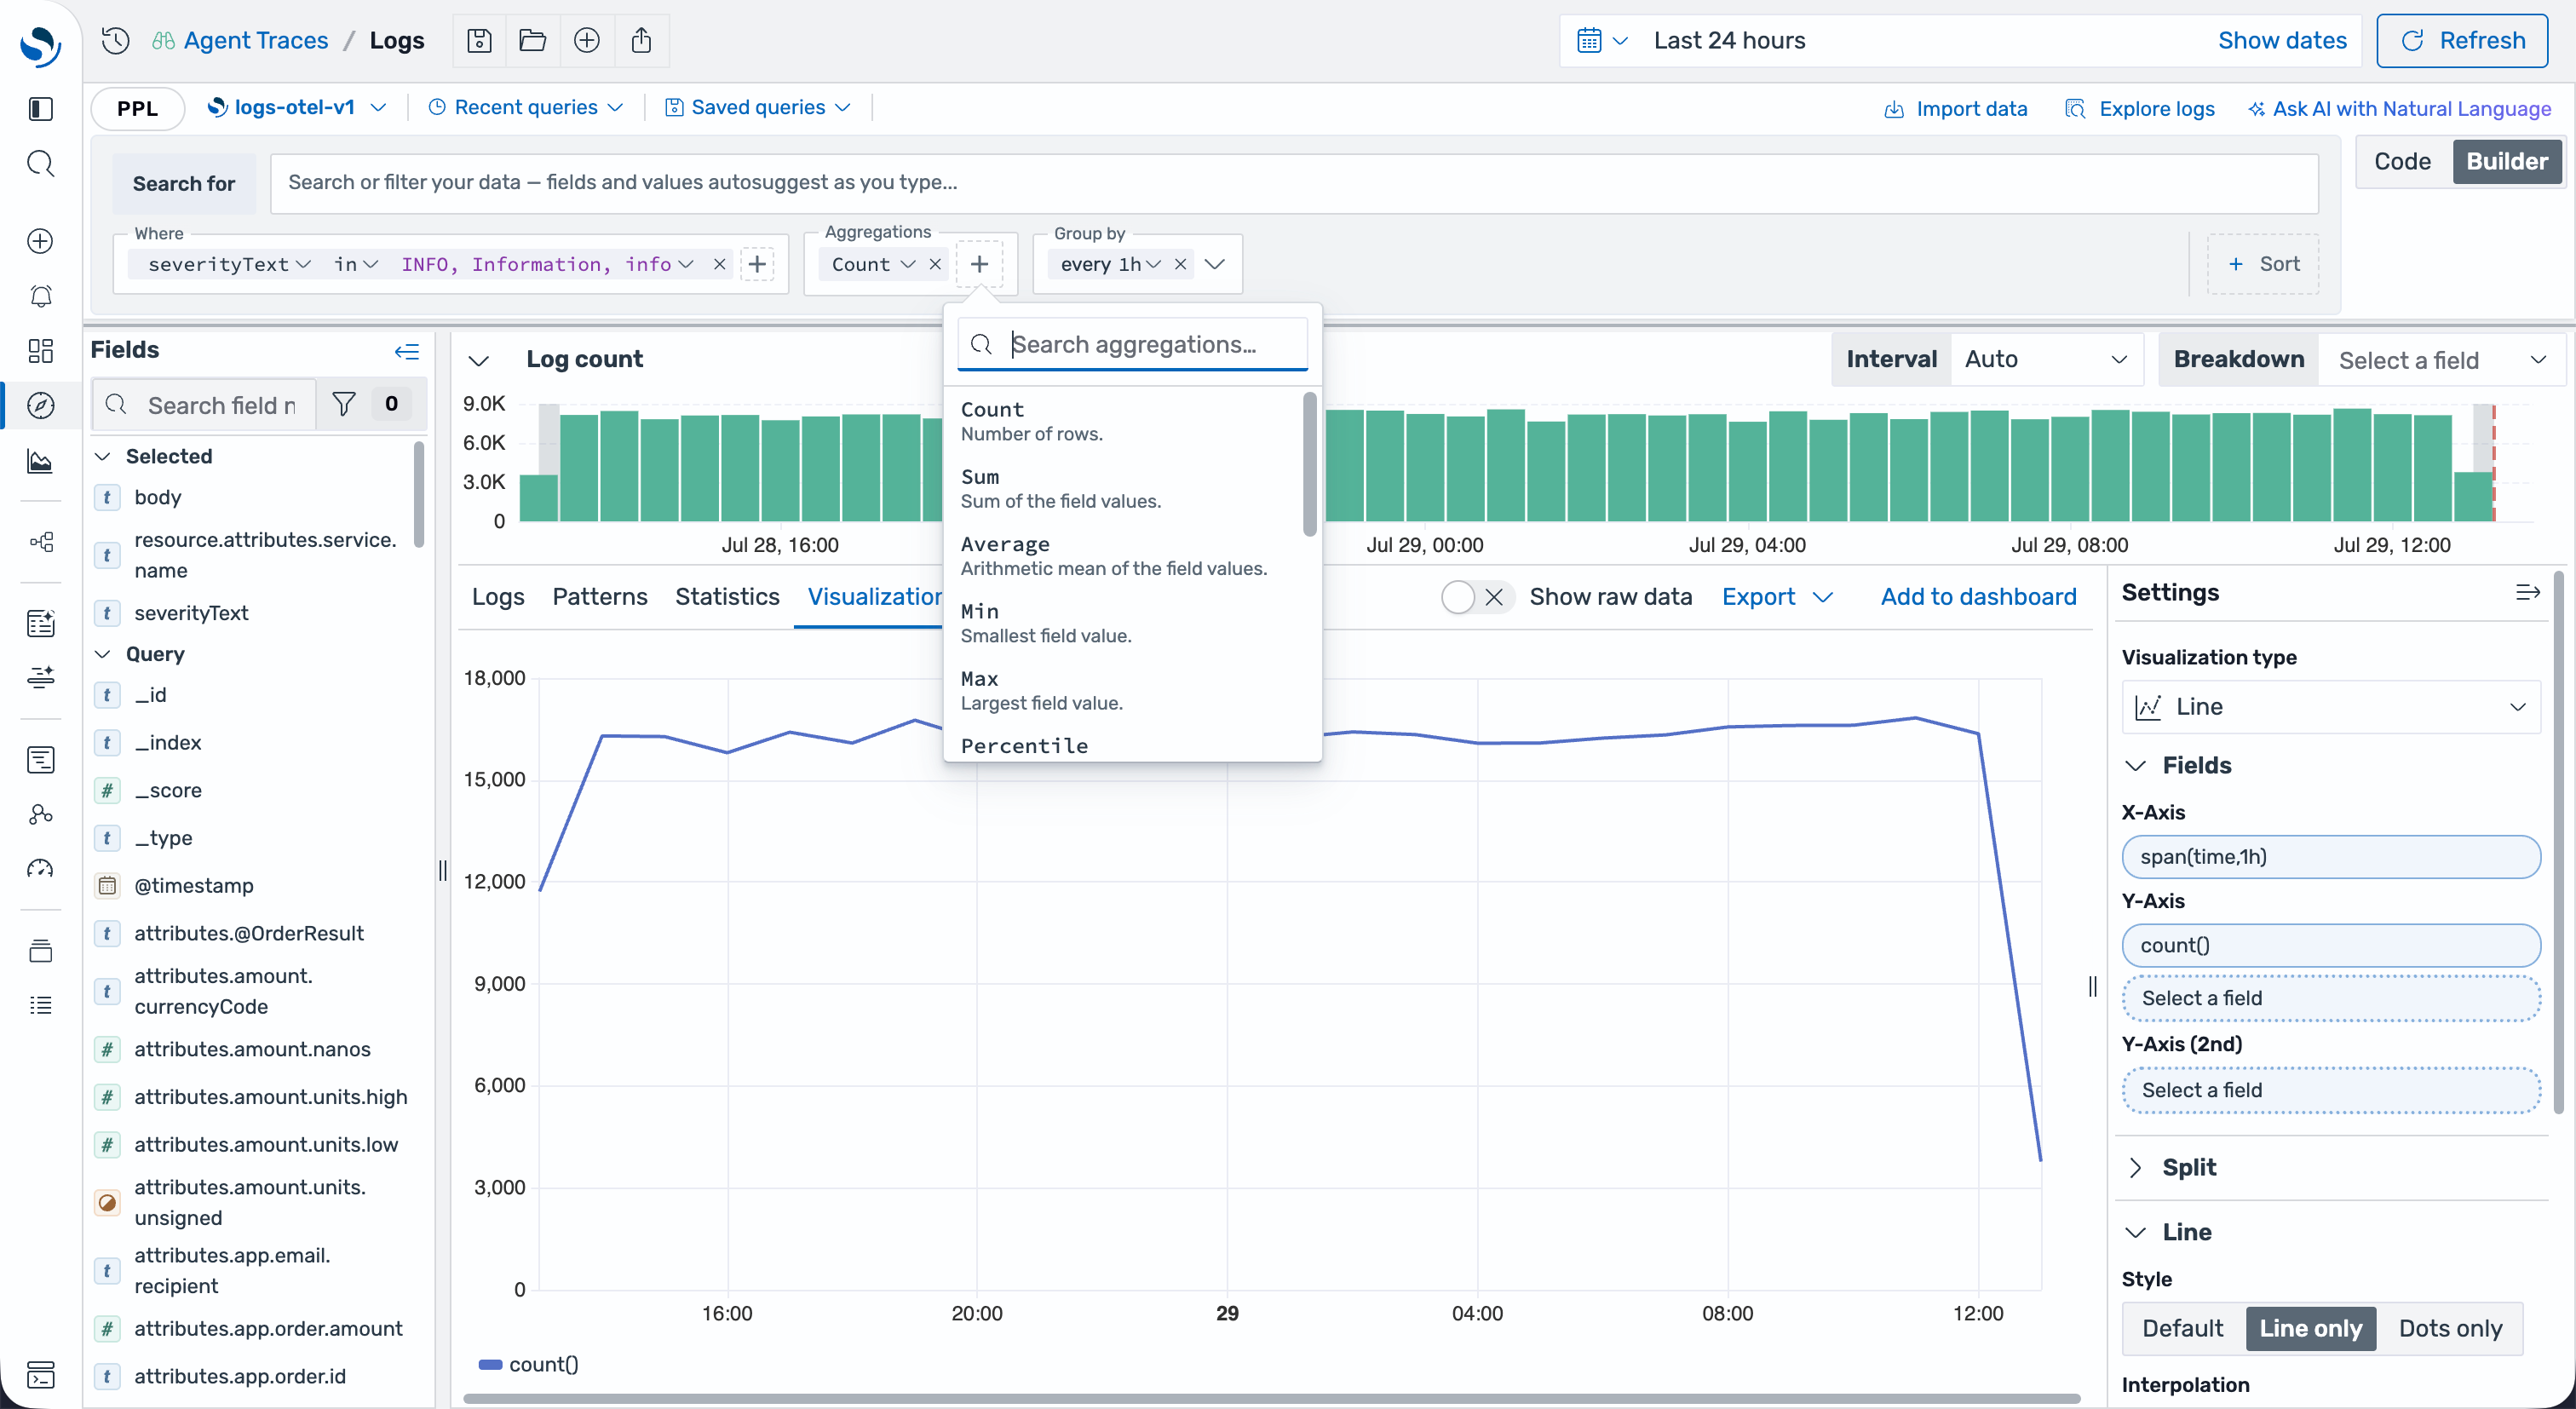Open the Interval Auto dropdown
The height and width of the screenshot is (1409, 2576).
(x=2046, y=359)
